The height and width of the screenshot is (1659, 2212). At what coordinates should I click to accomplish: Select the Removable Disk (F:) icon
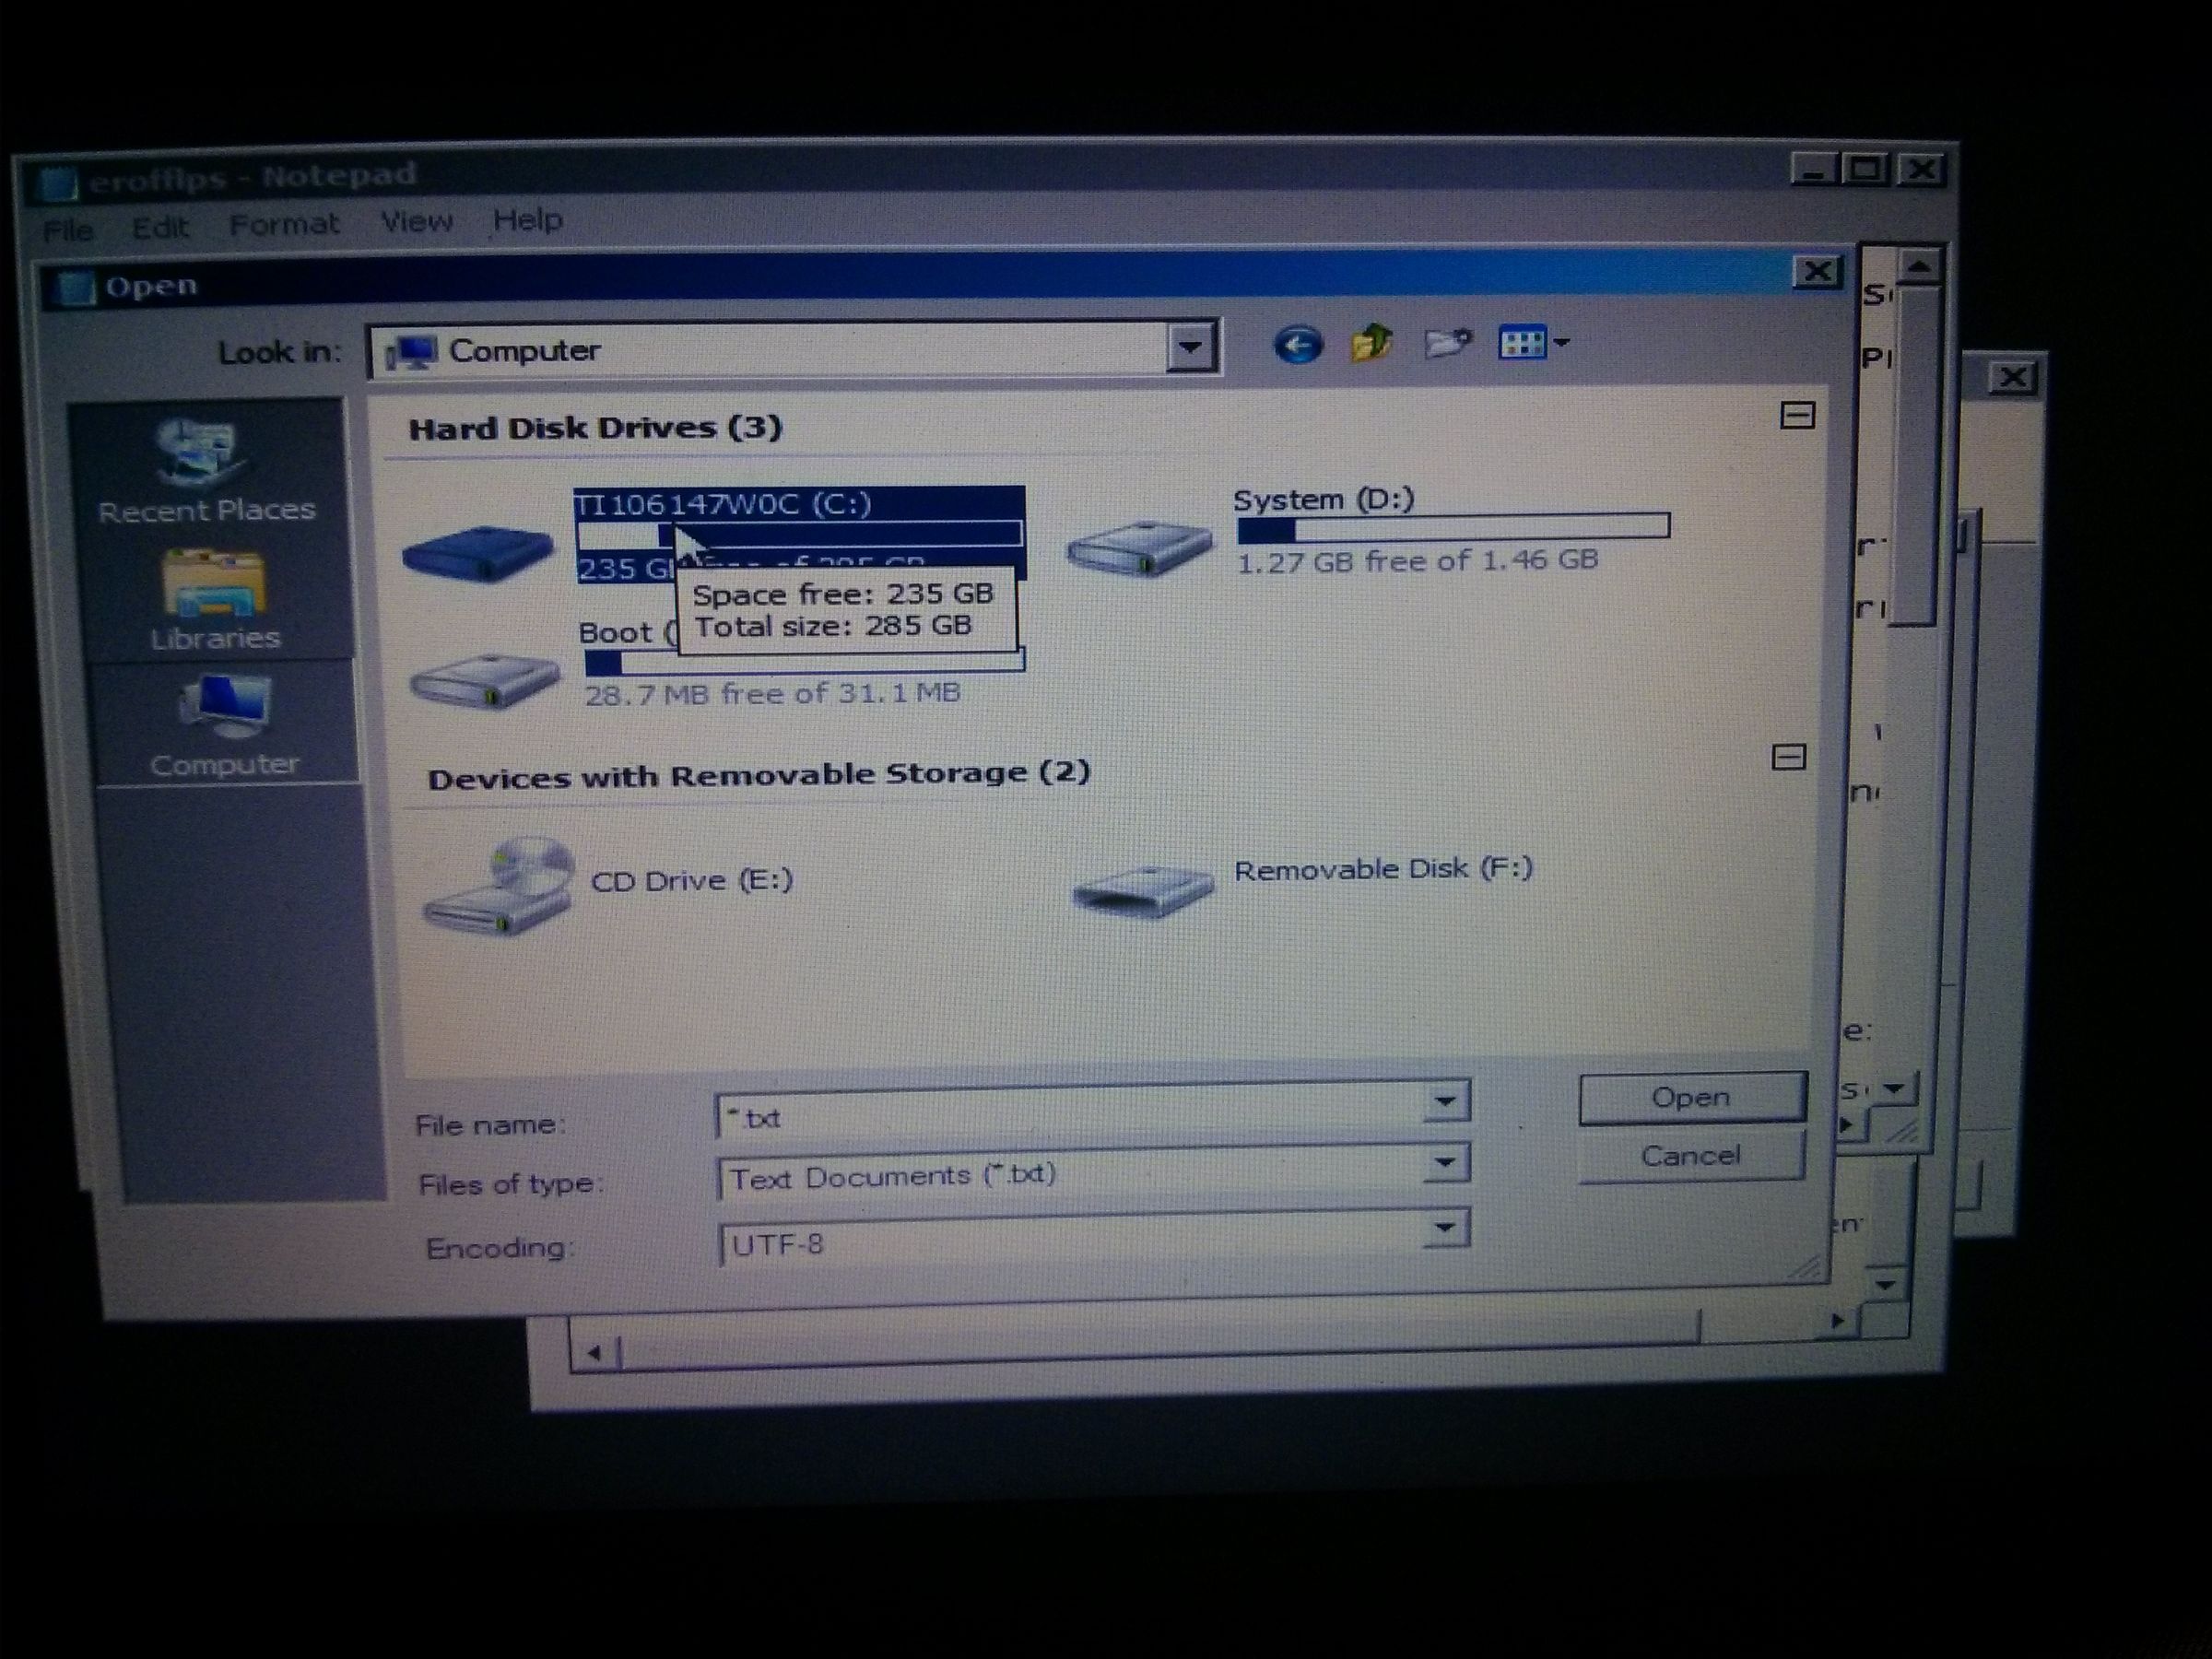point(1144,887)
